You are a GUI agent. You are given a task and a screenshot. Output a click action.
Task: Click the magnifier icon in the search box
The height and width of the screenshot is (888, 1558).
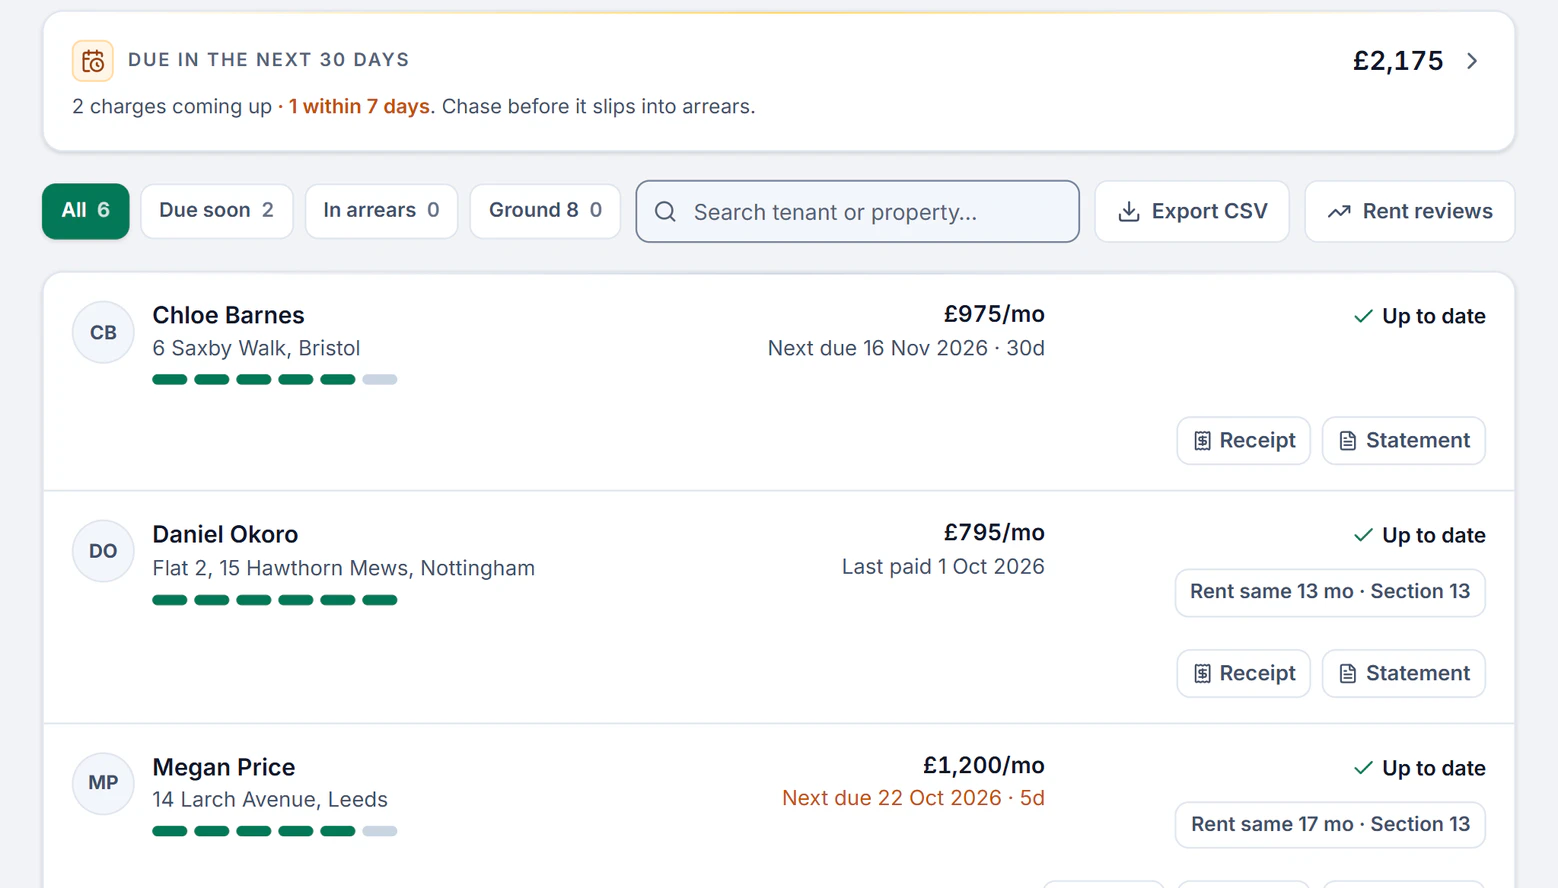coord(666,212)
